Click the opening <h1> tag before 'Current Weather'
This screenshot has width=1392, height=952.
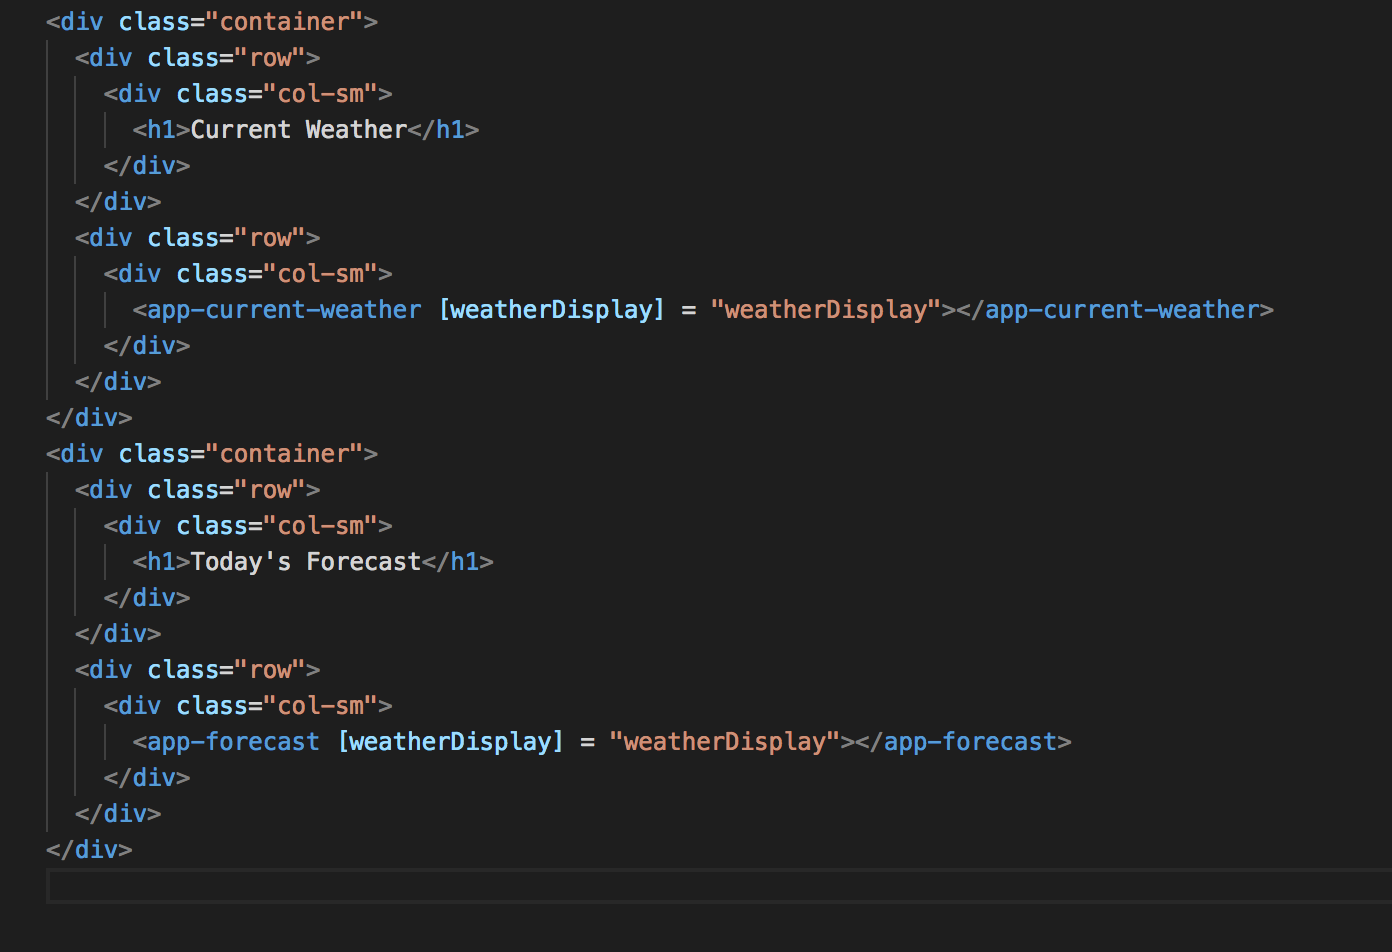pos(162,130)
